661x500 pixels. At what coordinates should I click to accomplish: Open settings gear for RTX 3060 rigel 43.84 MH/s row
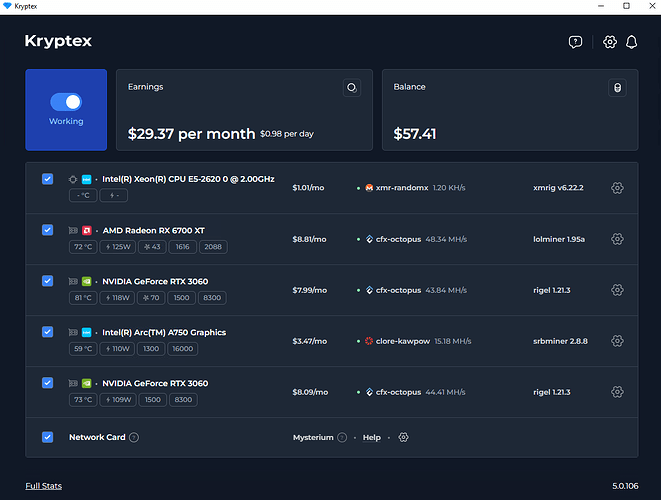point(617,290)
